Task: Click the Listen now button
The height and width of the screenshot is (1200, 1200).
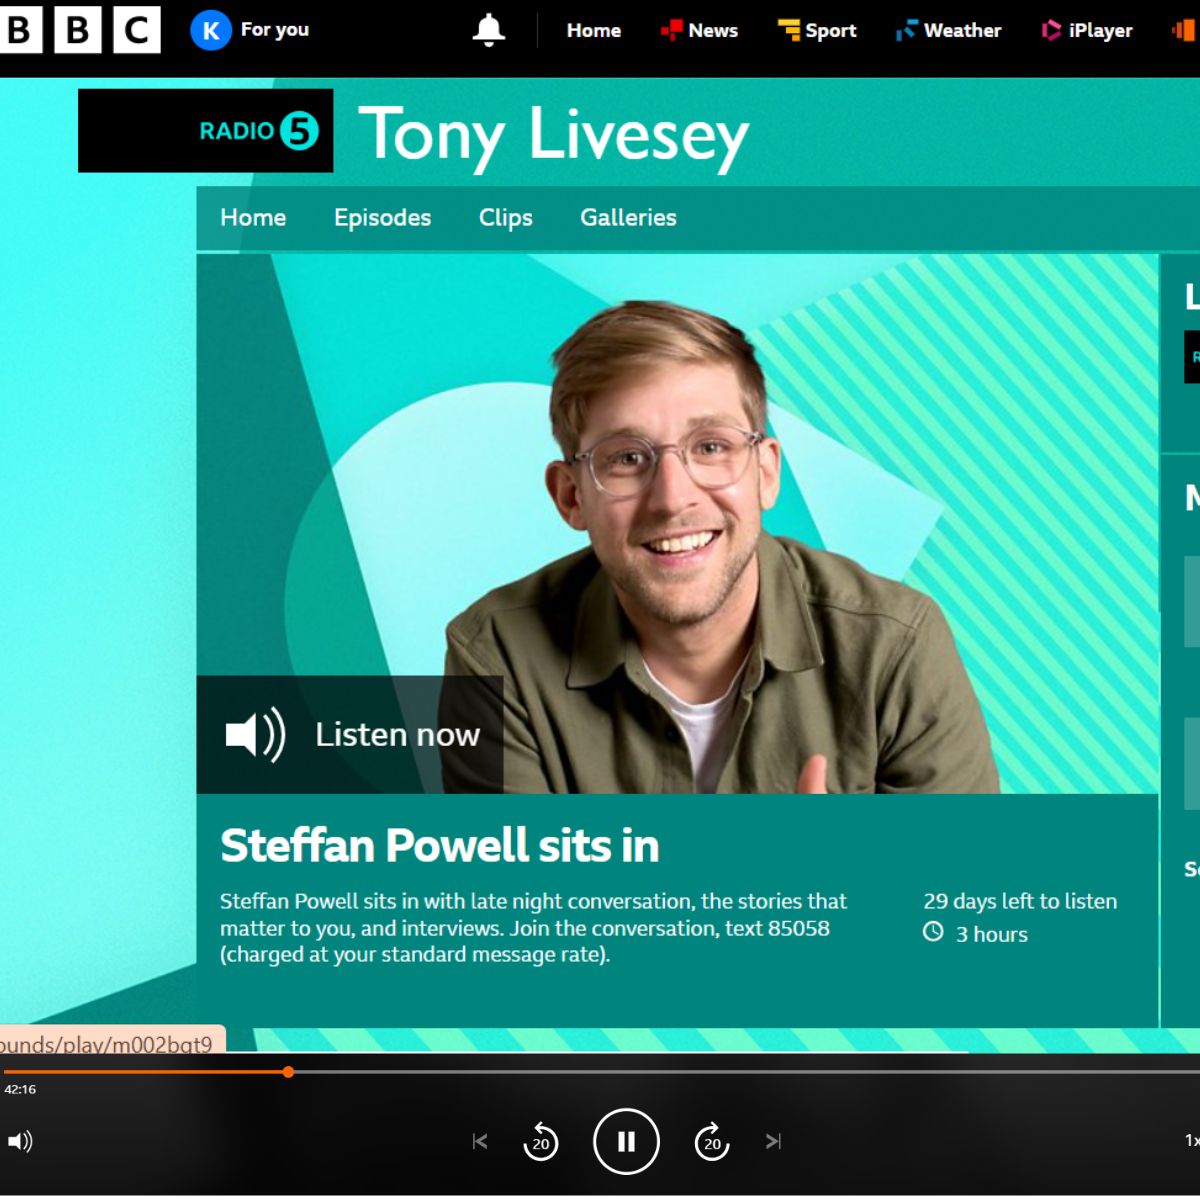Action: [x=350, y=735]
